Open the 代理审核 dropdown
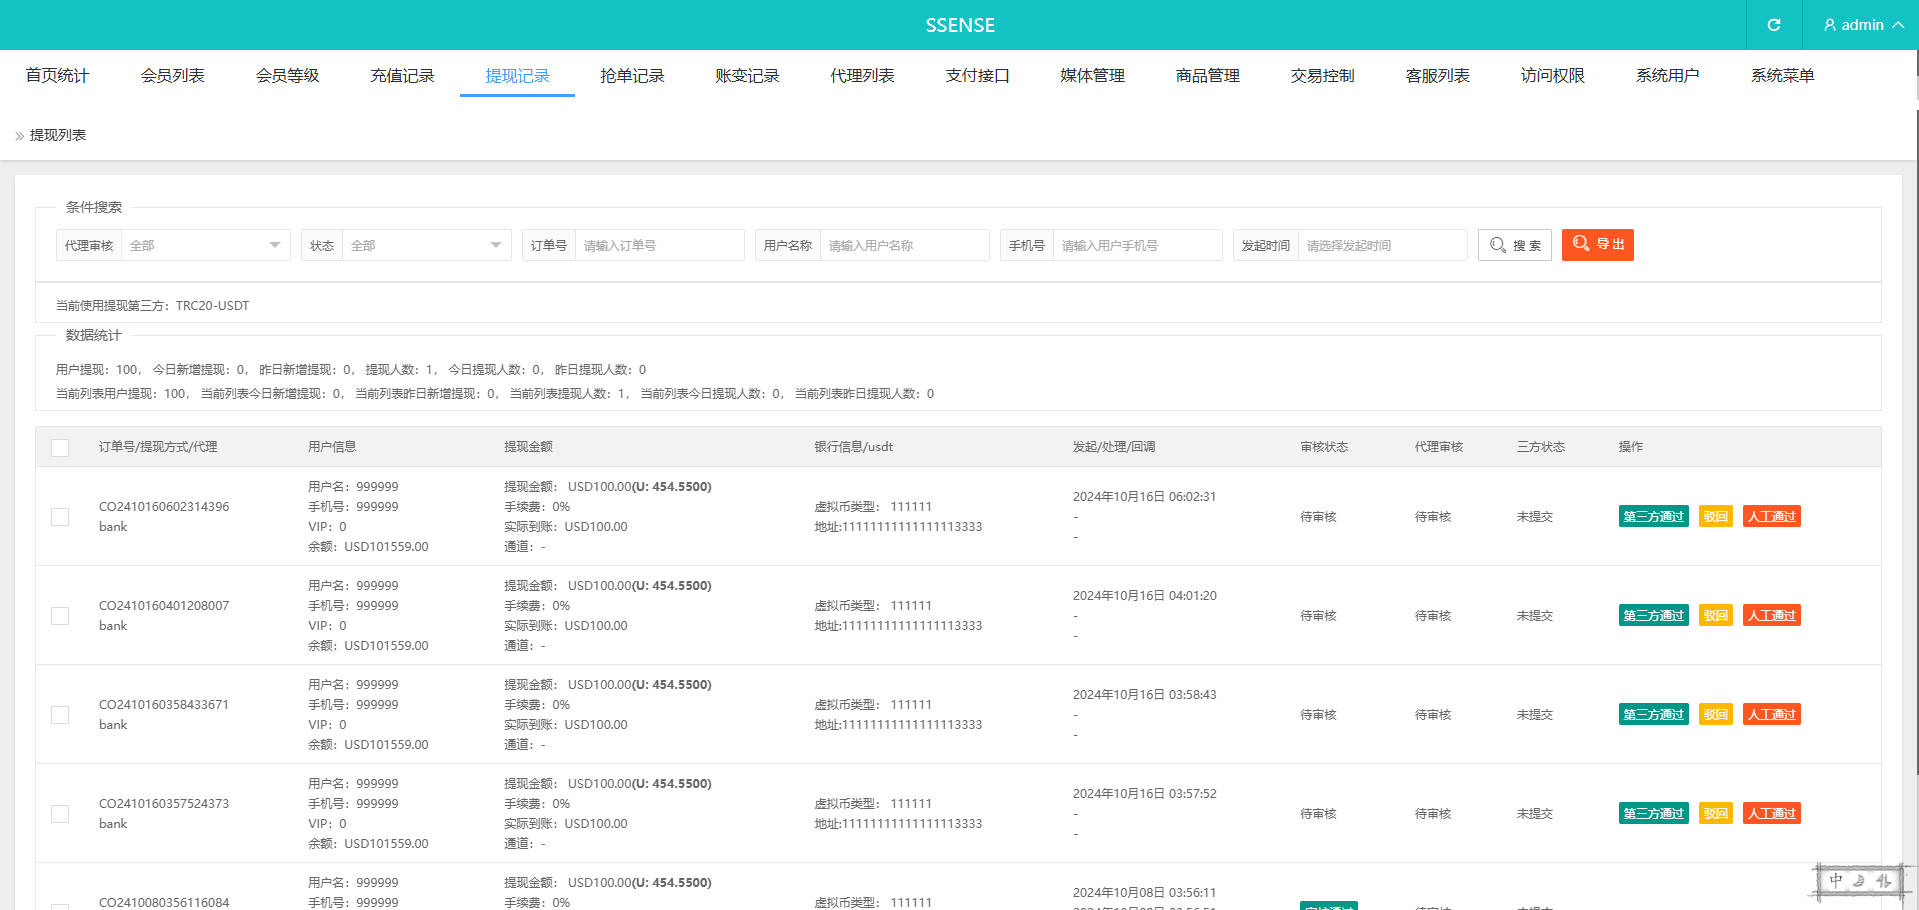 pyautogui.click(x=205, y=245)
